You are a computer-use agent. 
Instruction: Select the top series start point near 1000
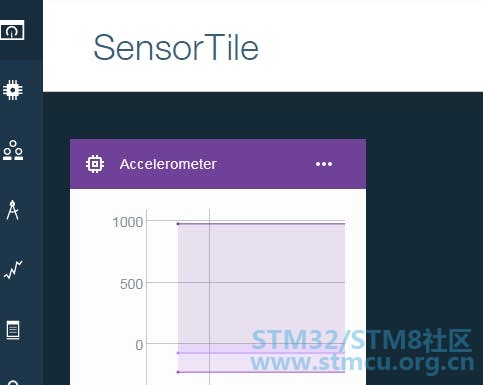tap(178, 224)
